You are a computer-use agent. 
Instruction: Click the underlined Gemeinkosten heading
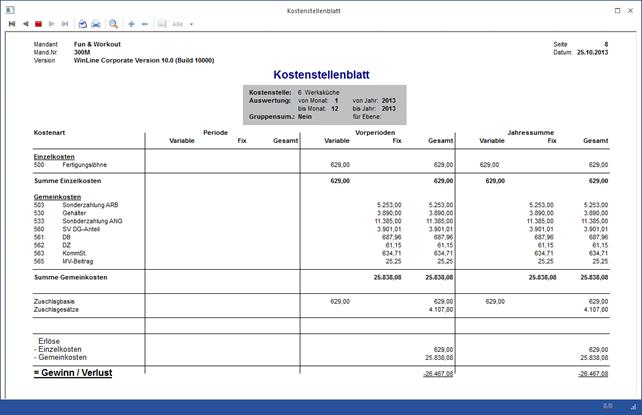57,197
